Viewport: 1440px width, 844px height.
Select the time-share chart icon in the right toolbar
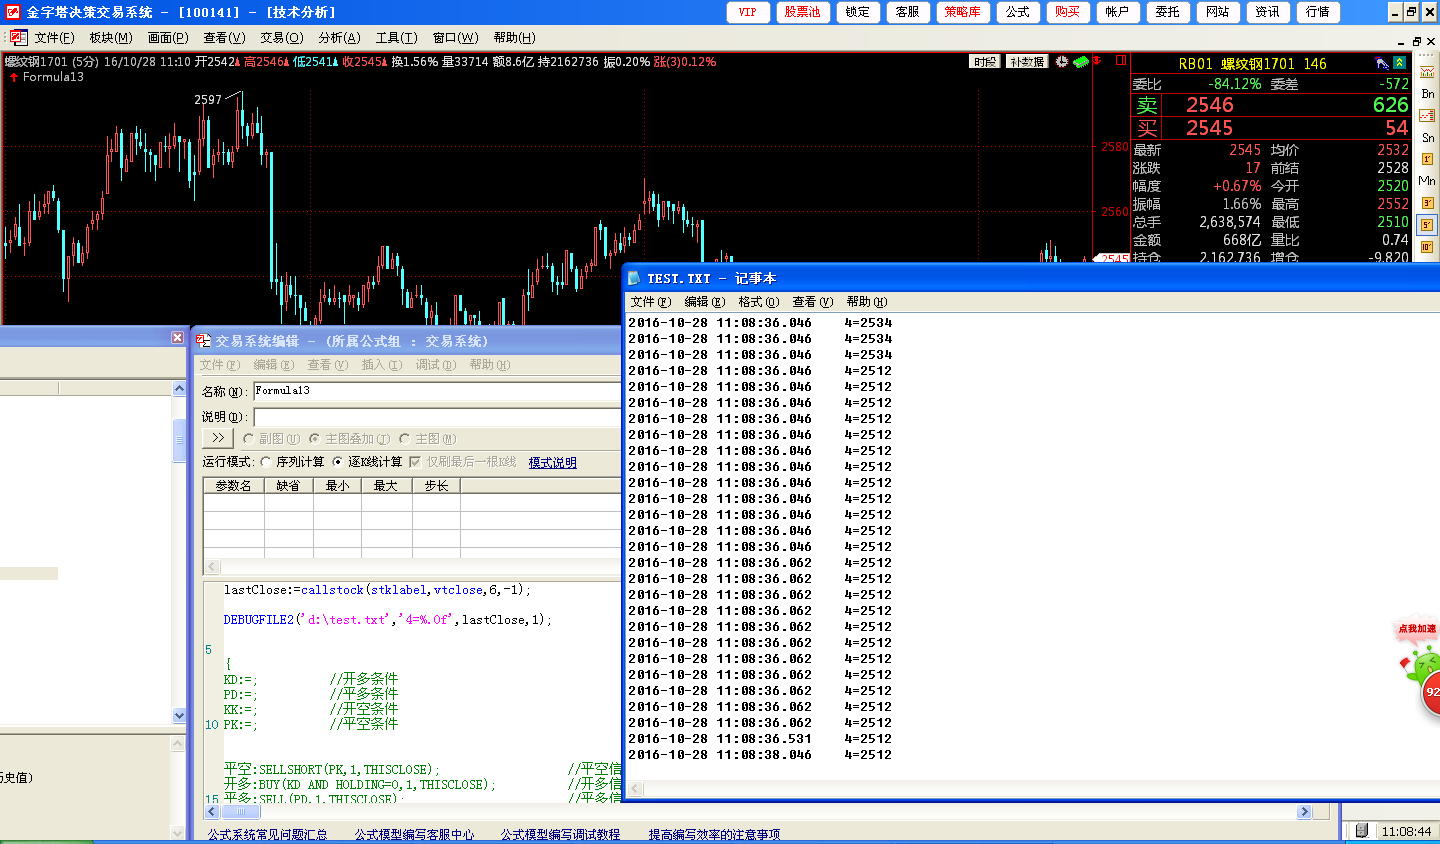point(1427,72)
